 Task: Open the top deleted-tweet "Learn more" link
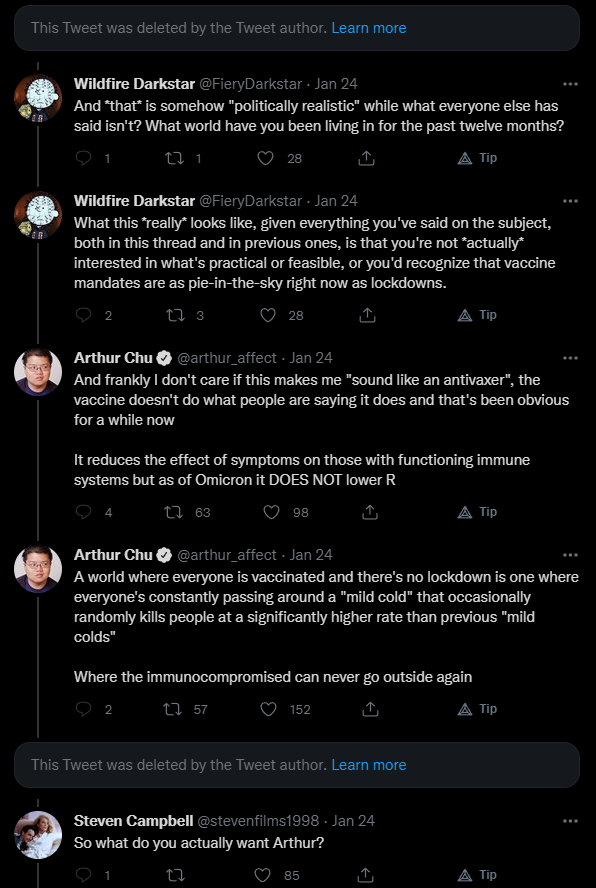pyautogui.click(x=369, y=28)
